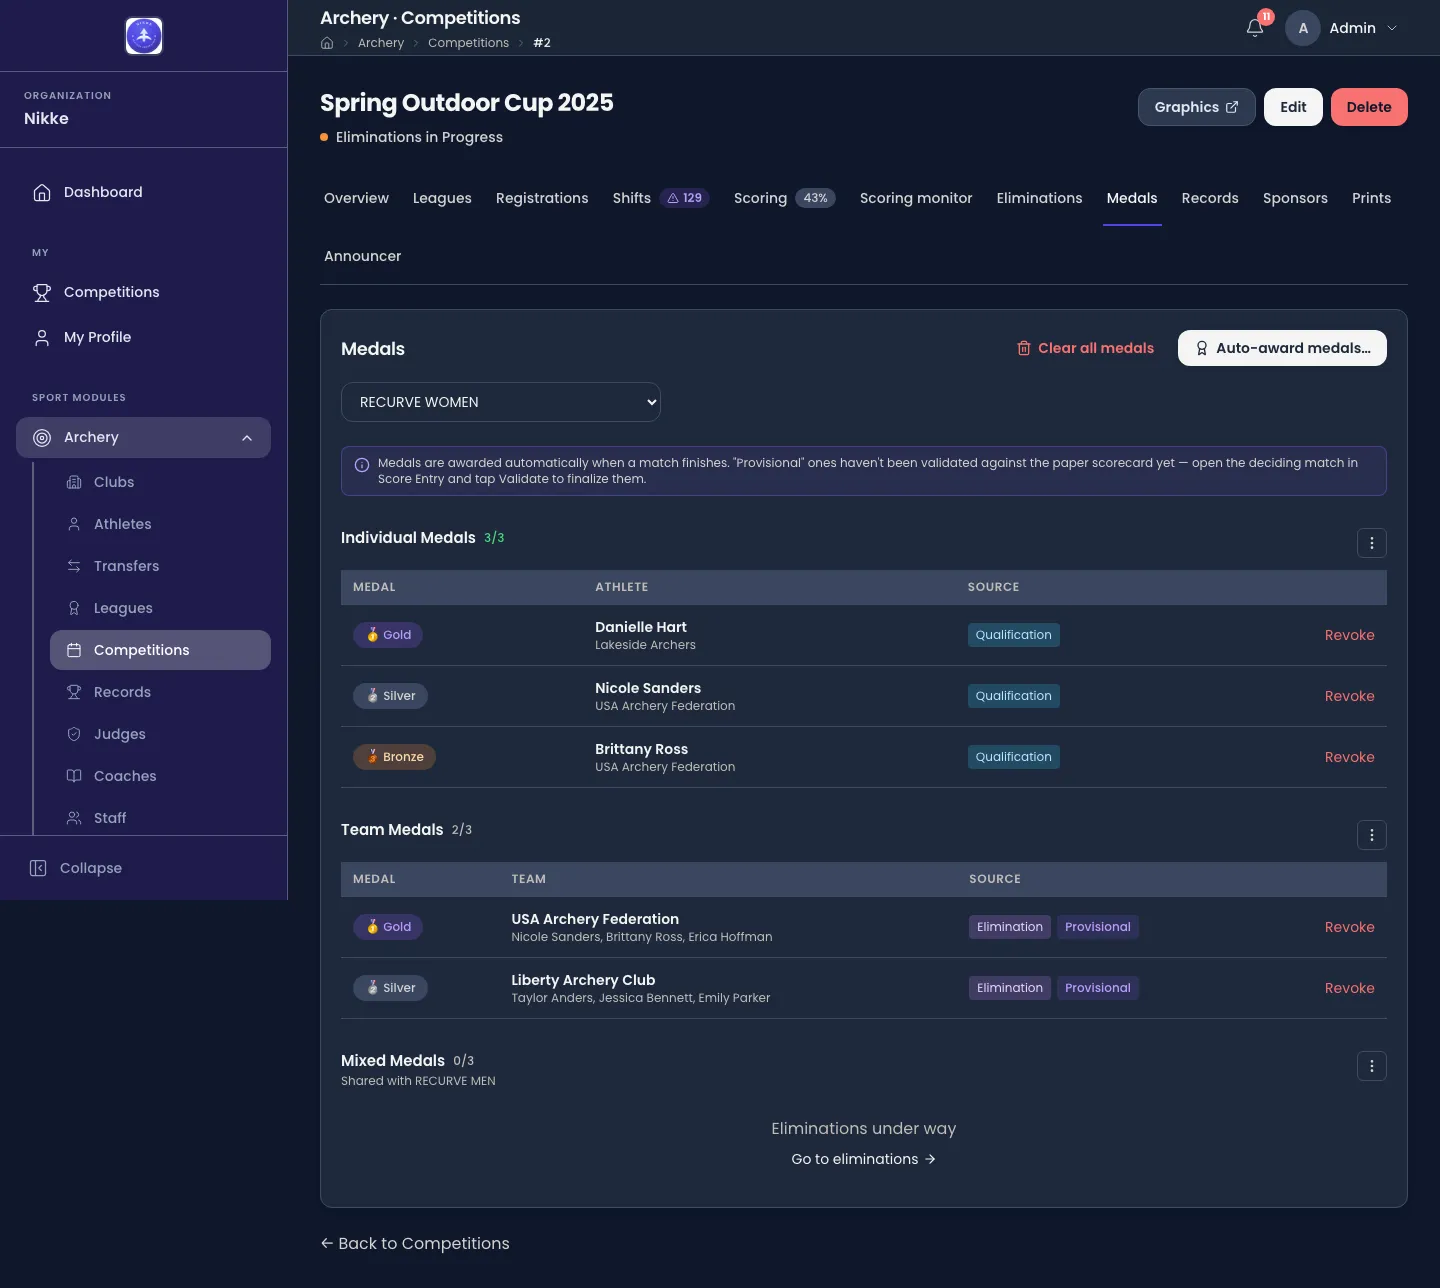
Task: Open the RECURVE WOMEN category dropdown
Action: tap(501, 402)
